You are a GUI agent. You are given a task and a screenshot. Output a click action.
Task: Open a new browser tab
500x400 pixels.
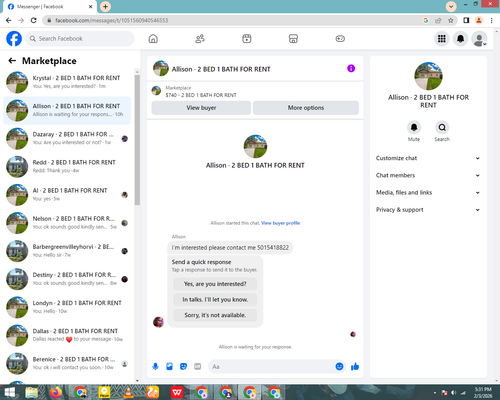[105, 6]
